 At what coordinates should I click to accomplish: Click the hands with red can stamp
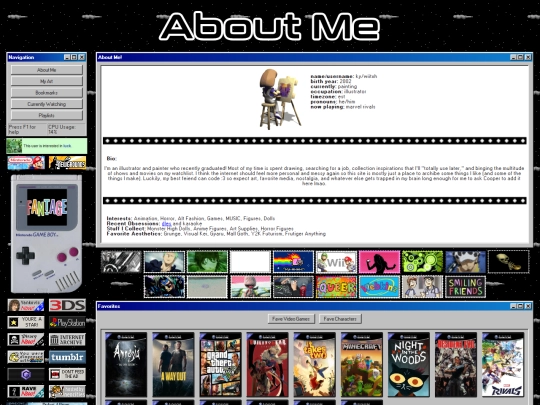(293, 287)
